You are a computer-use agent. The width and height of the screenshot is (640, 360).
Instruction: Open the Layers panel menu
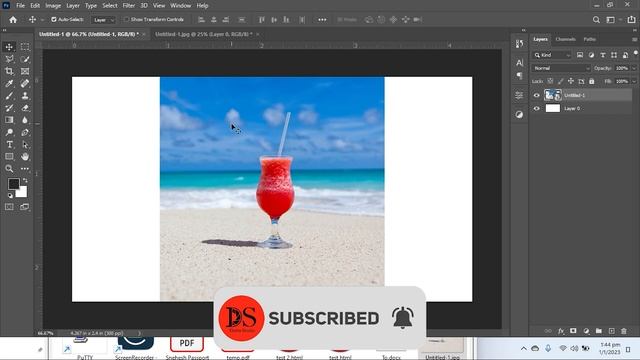(x=634, y=40)
